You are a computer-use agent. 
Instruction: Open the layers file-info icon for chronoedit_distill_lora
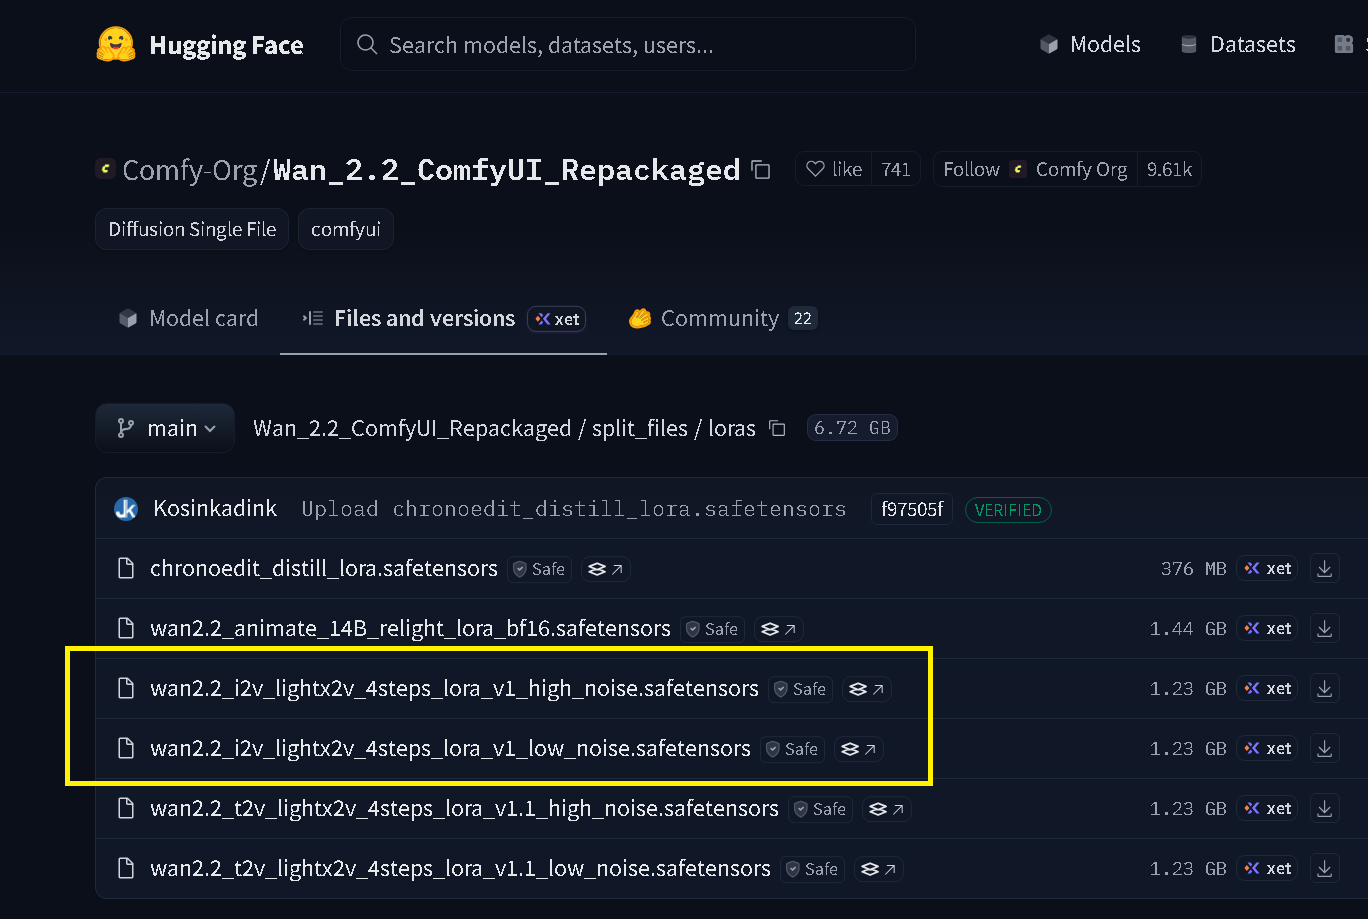(x=606, y=569)
